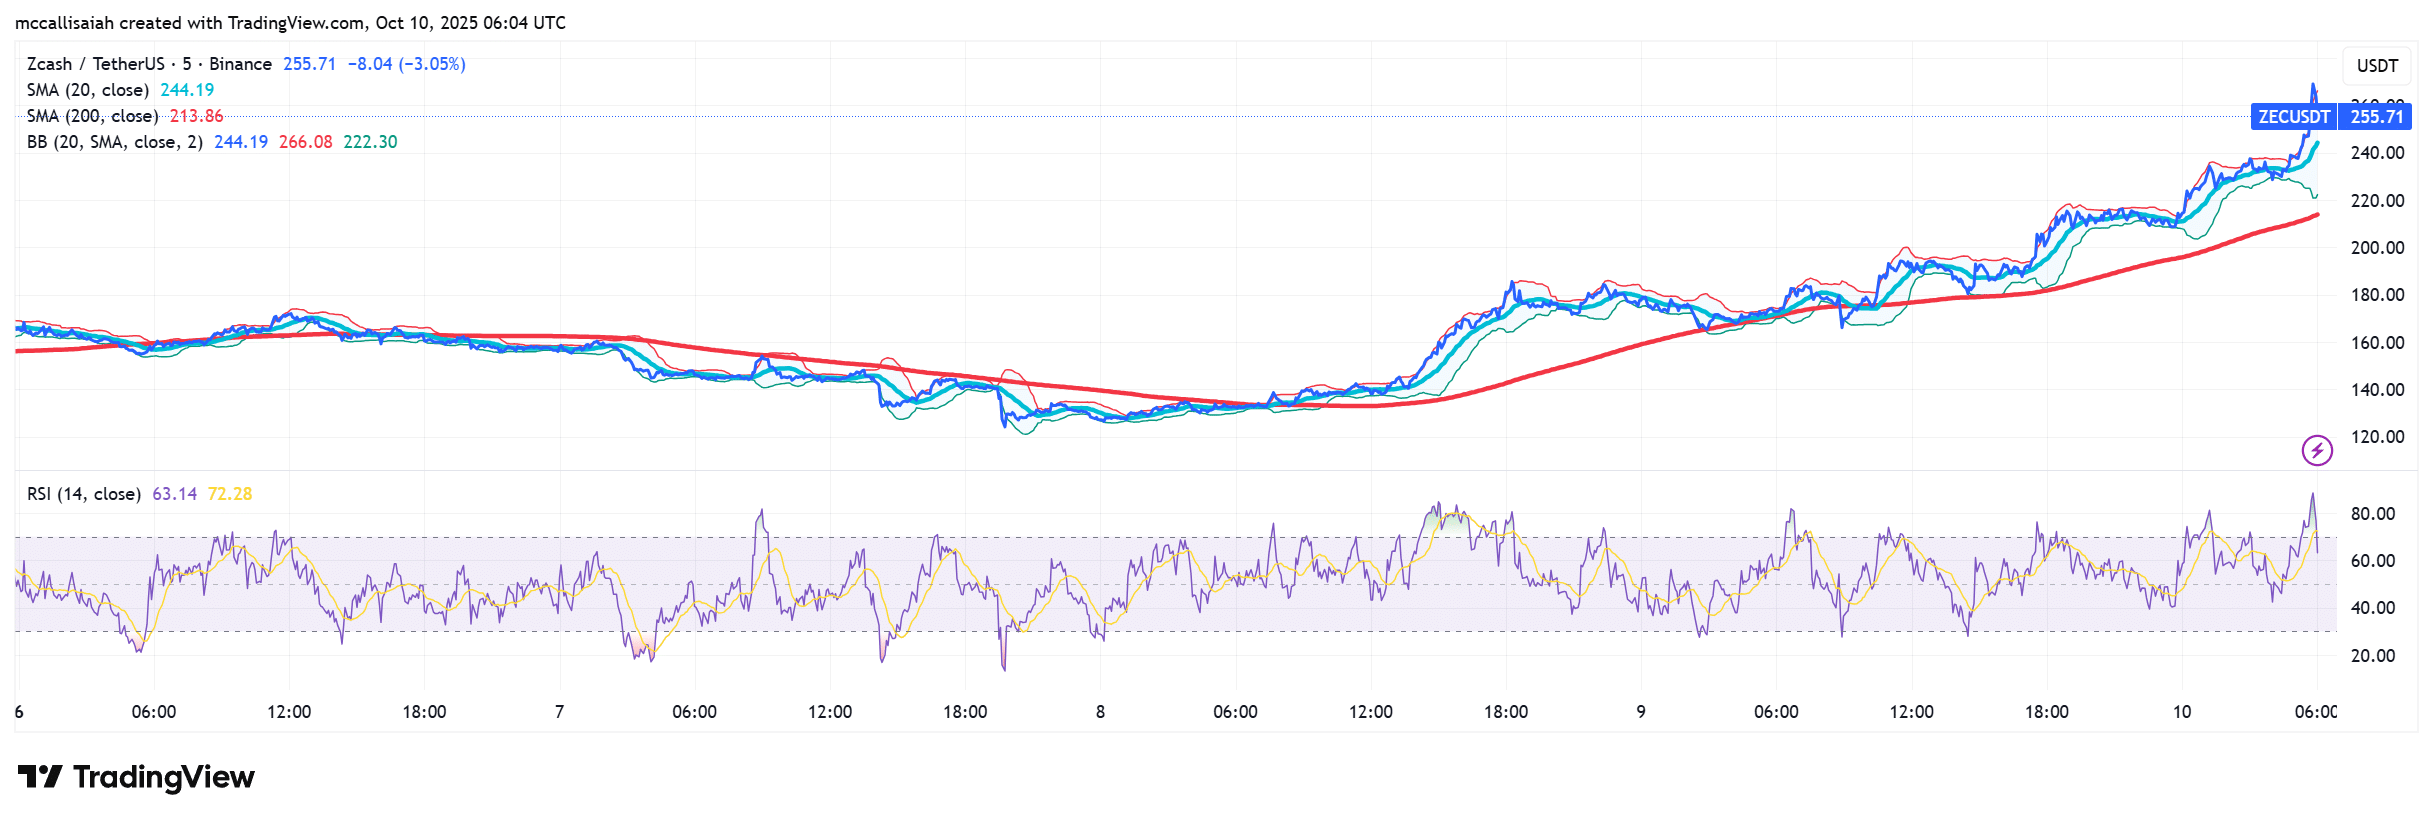Click the 80.00 level on RSI scale

pyautogui.click(x=2372, y=514)
